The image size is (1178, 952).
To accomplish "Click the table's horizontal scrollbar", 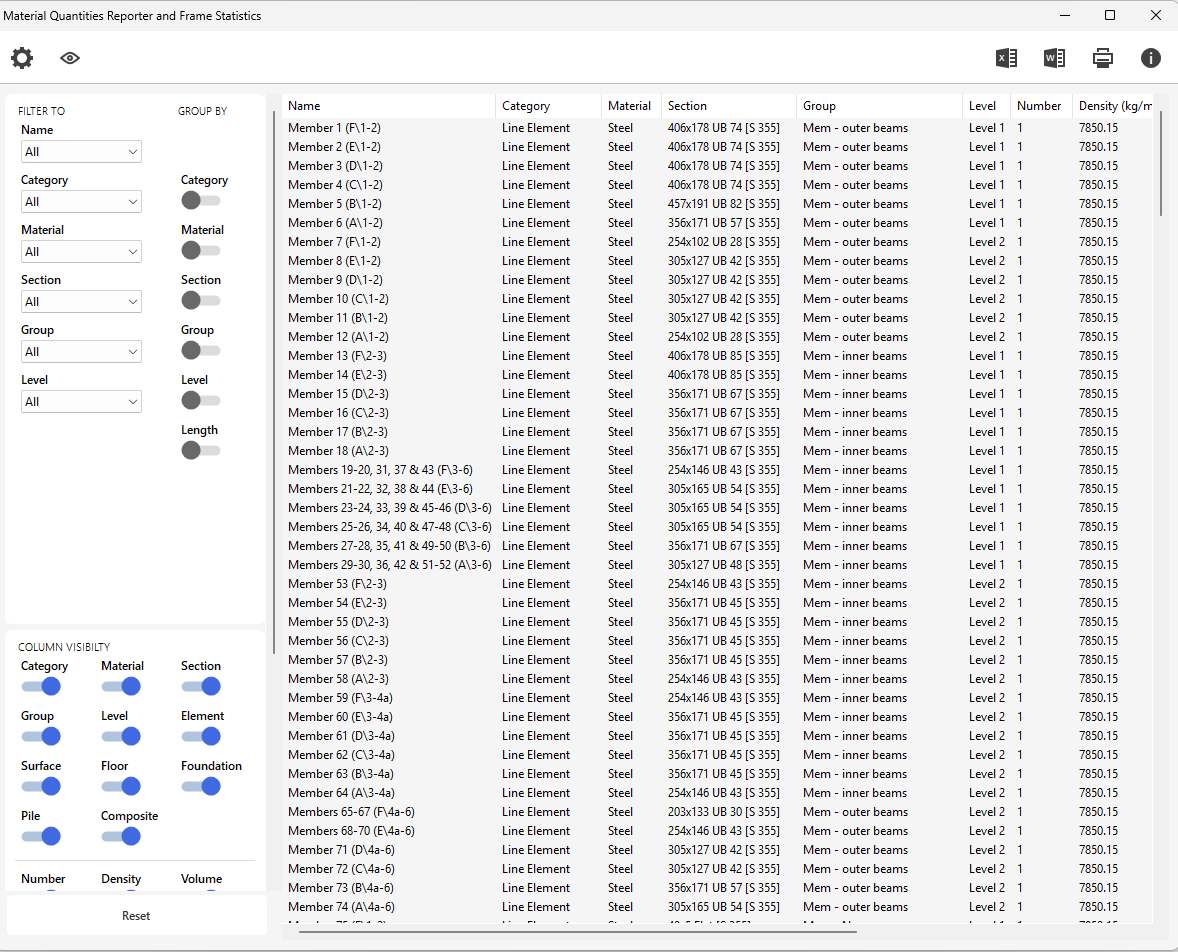I will [x=577, y=932].
